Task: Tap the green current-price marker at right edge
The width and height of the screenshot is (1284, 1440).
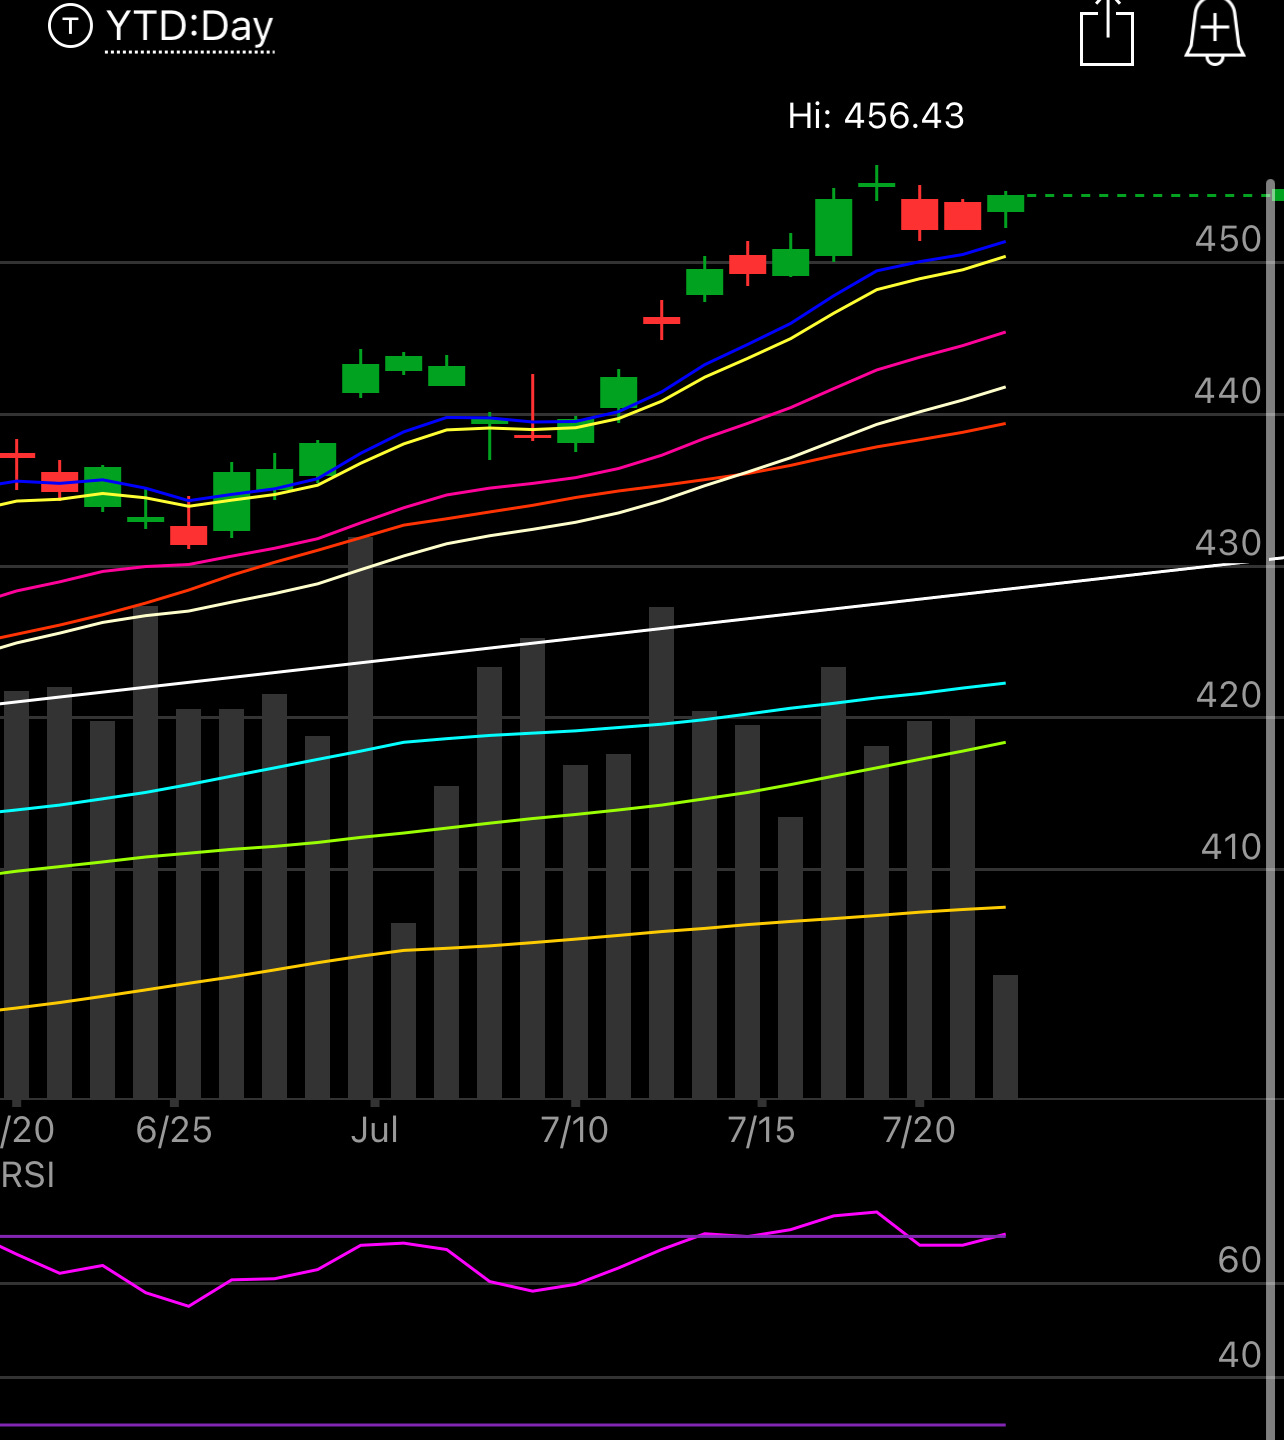Action: pos(1278,195)
